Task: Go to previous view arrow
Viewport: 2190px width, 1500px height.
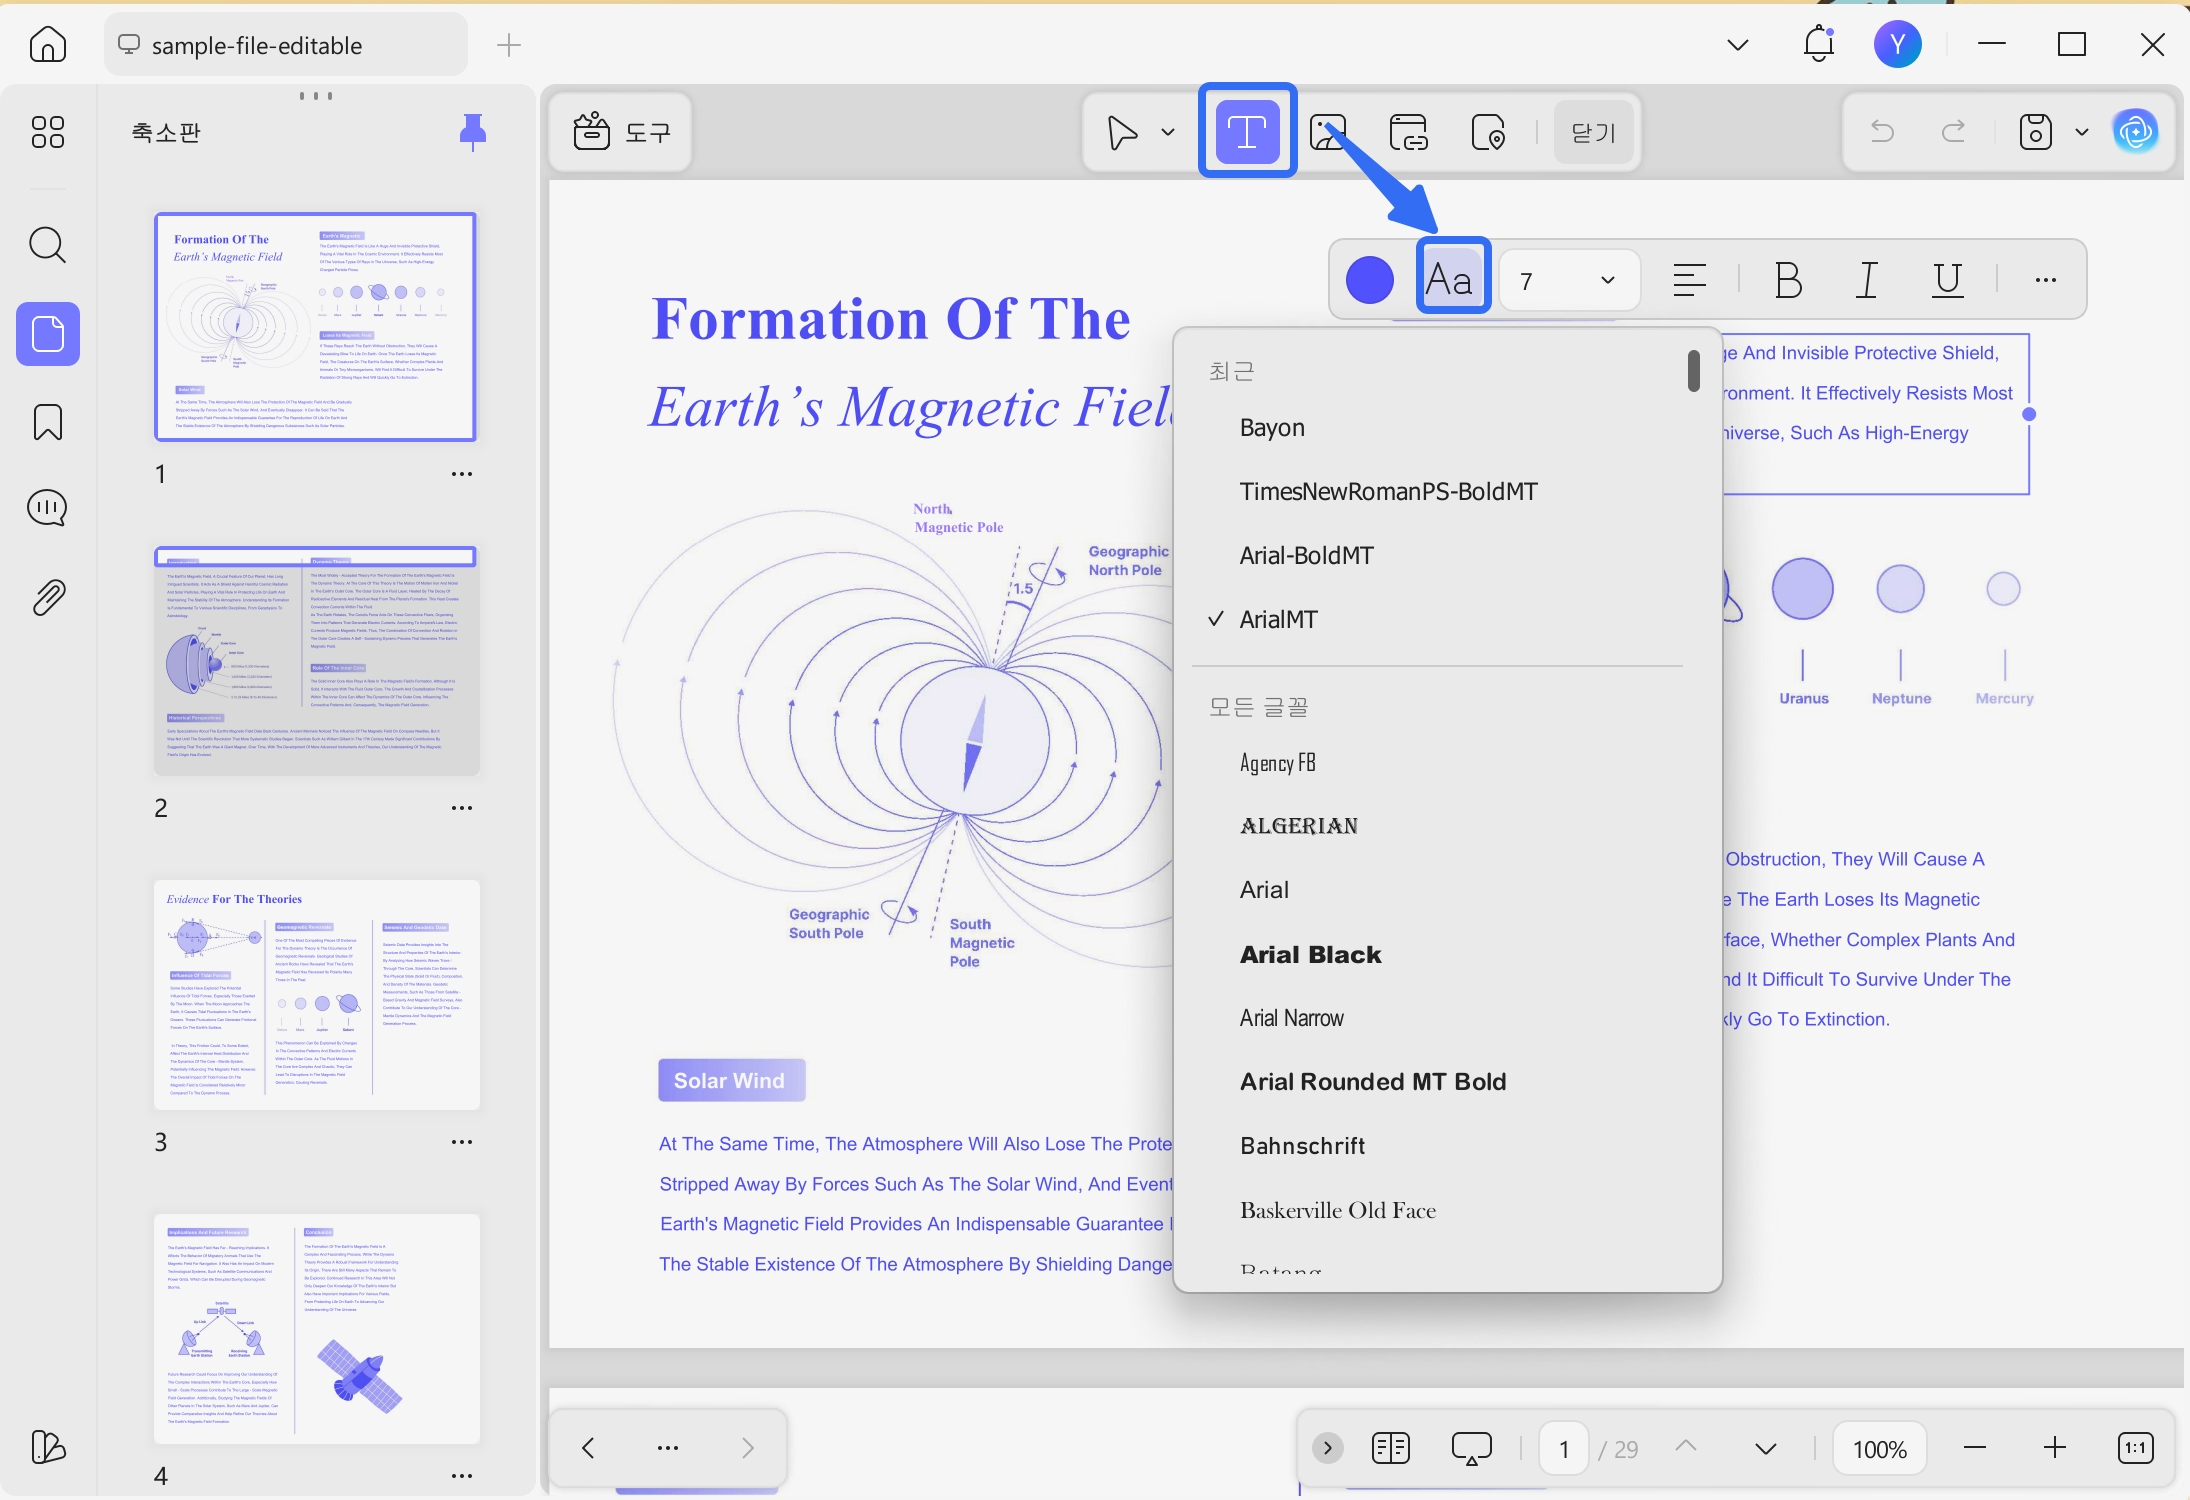Action: [588, 1448]
